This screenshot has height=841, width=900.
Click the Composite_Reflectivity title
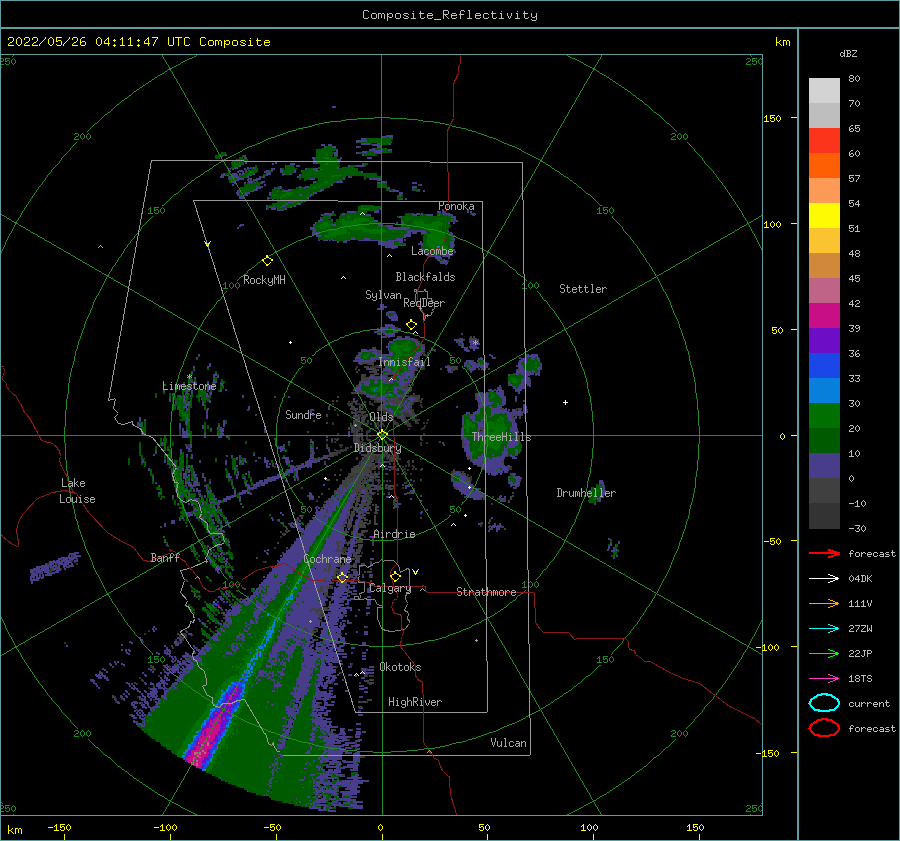450,15
